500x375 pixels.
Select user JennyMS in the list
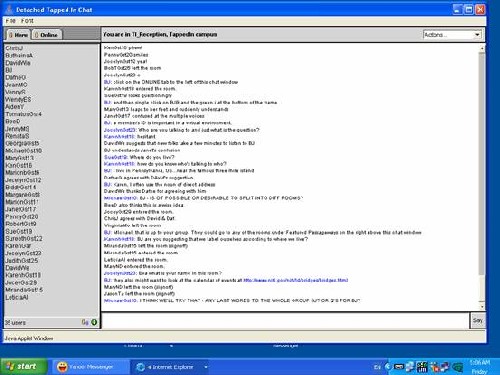point(17,129)
